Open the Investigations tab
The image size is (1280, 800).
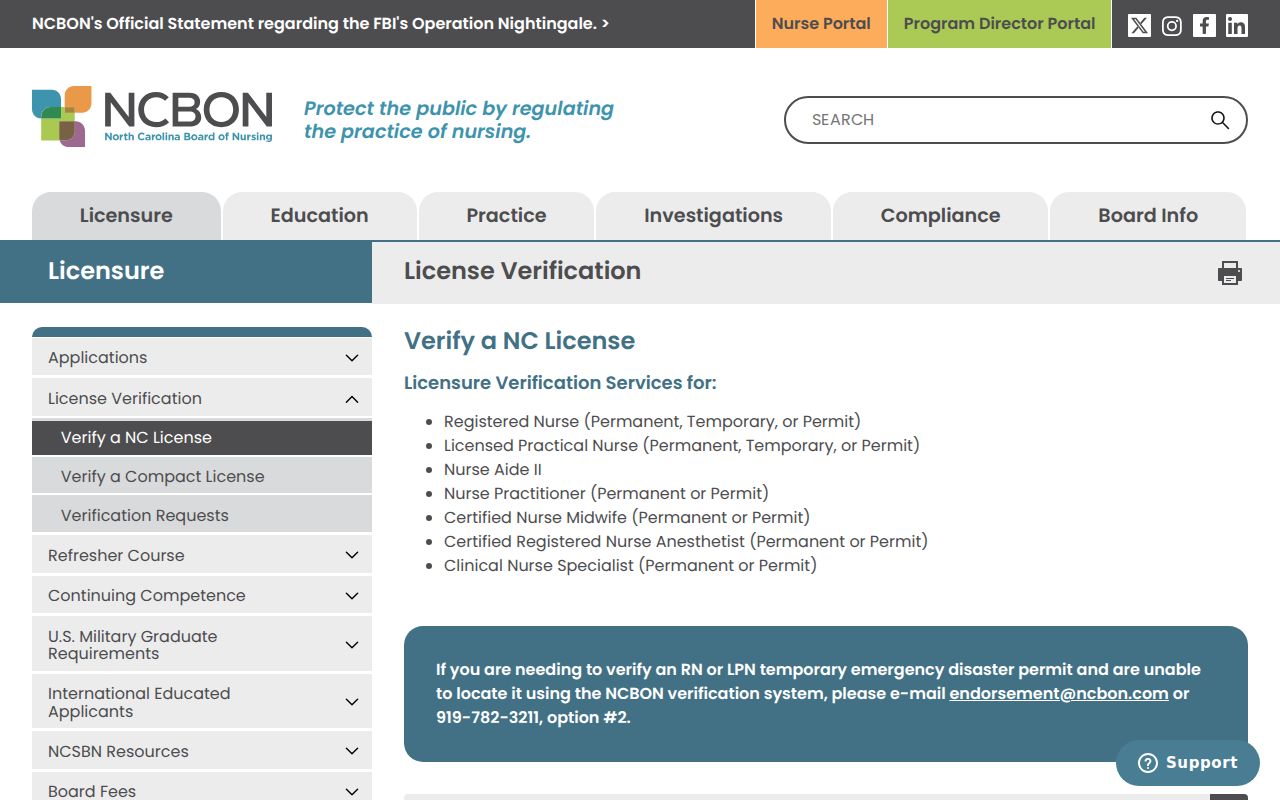coord(713,216)
